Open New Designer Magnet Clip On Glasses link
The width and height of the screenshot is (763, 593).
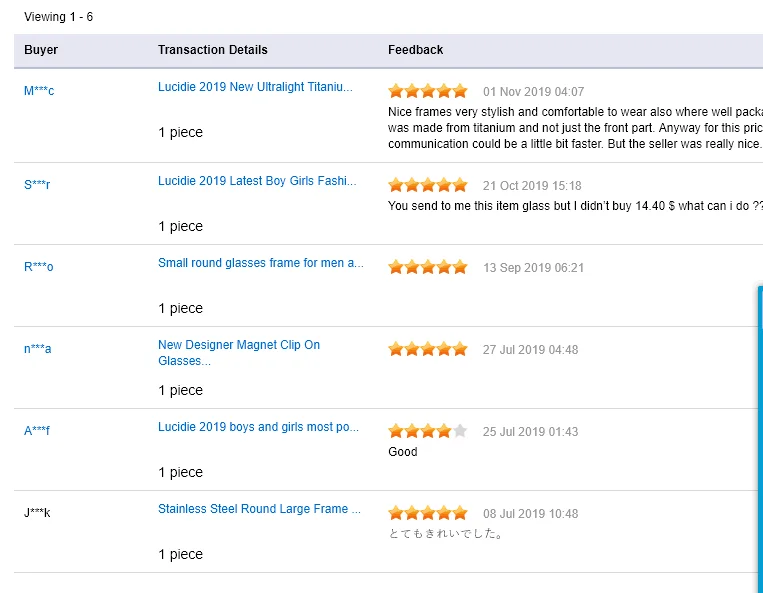point(239,353)
